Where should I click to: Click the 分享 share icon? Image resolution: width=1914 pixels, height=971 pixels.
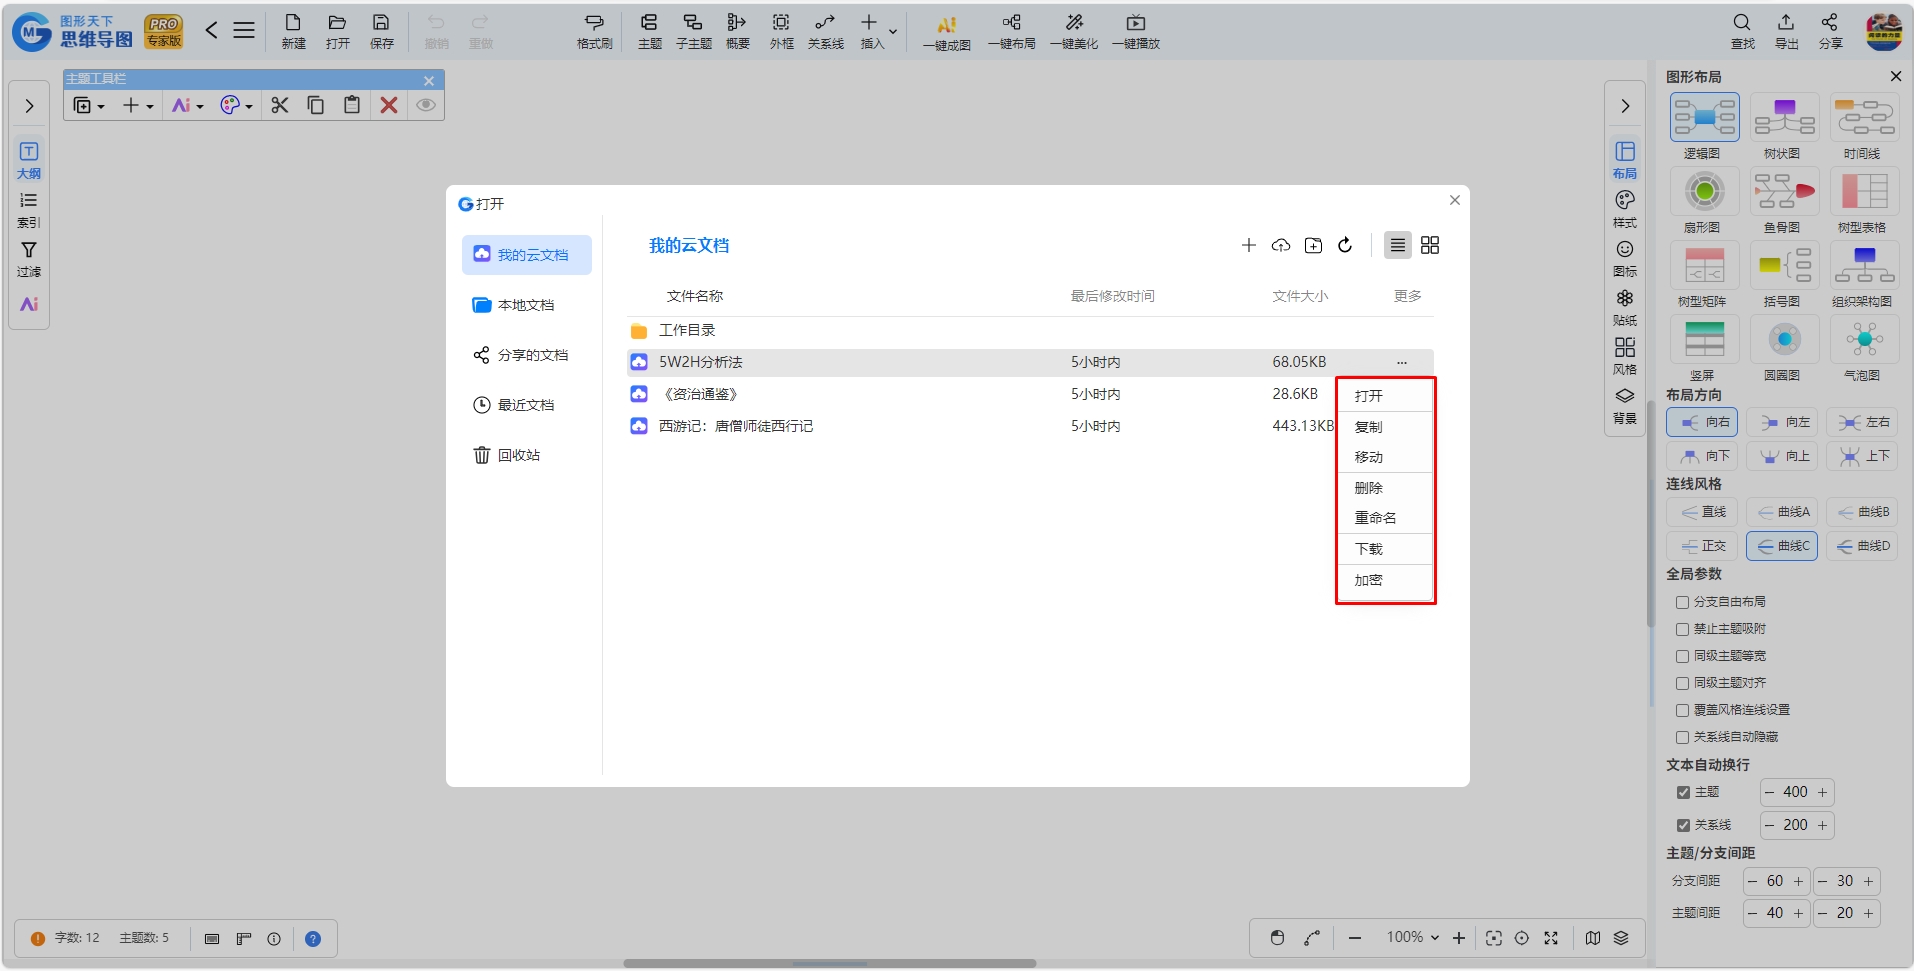pos(1830,31)
